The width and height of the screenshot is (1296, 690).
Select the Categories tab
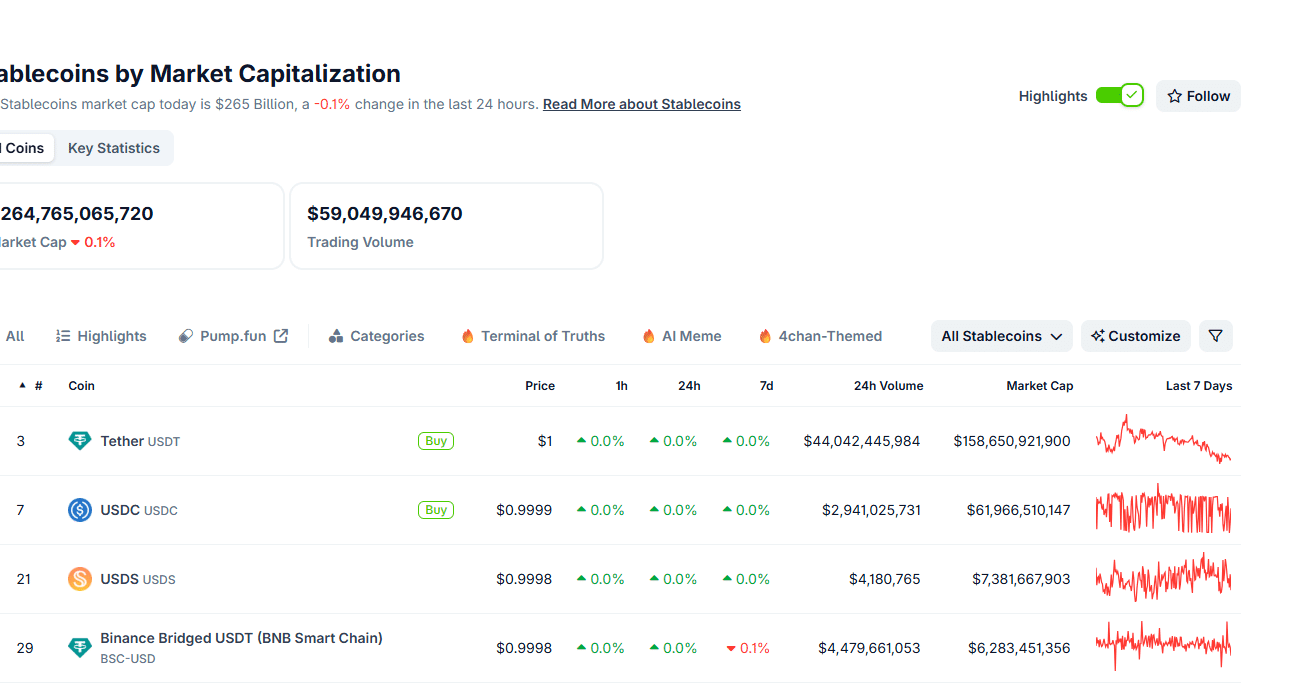coord(376,336)
